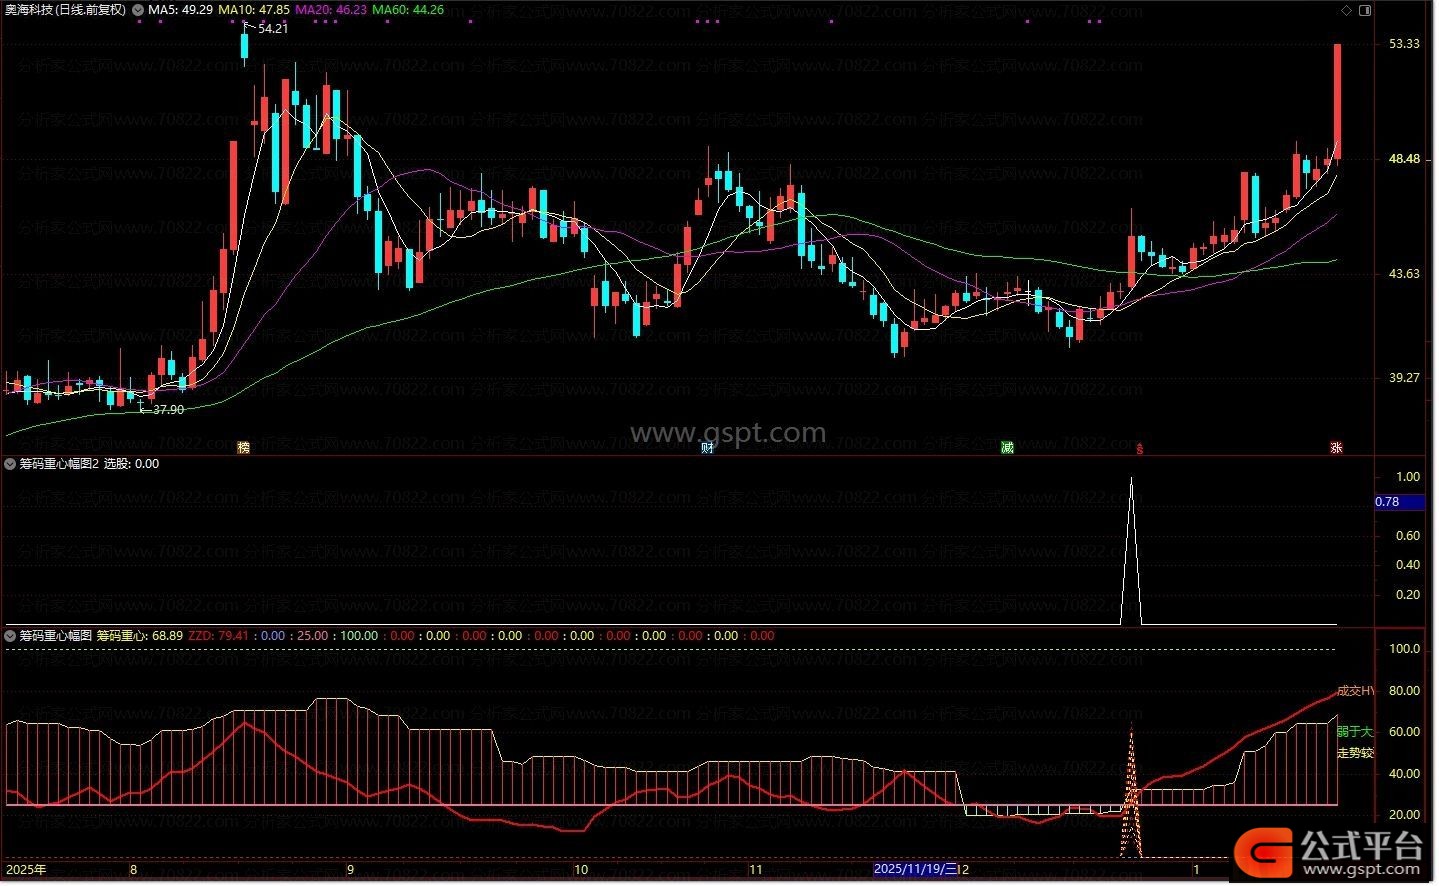Click the 榜 event marker icon
Screen dimensions: 1439x886
243,447
